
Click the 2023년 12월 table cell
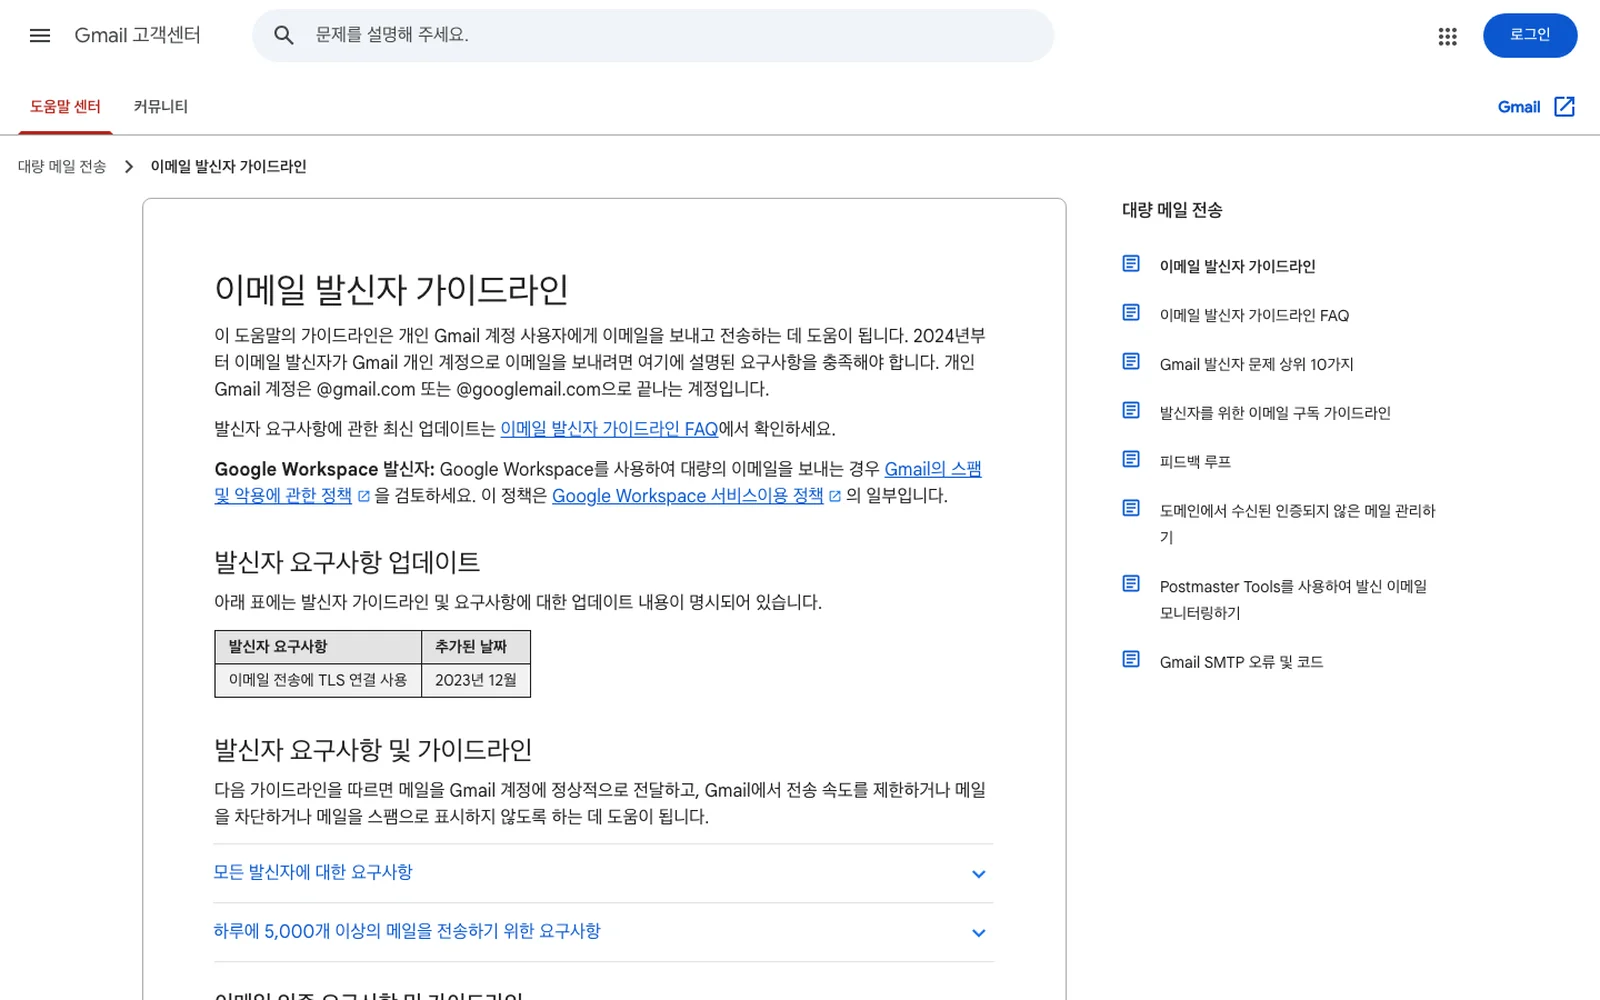tap(476, 680)
